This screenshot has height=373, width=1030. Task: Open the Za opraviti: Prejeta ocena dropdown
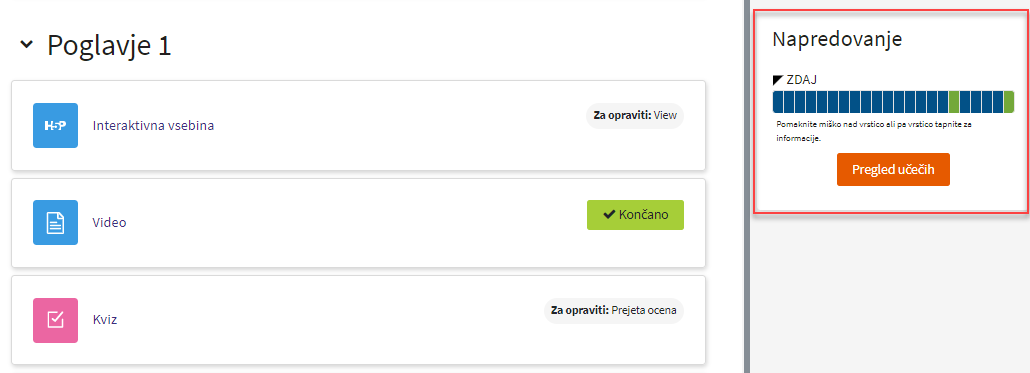point(614,311)
